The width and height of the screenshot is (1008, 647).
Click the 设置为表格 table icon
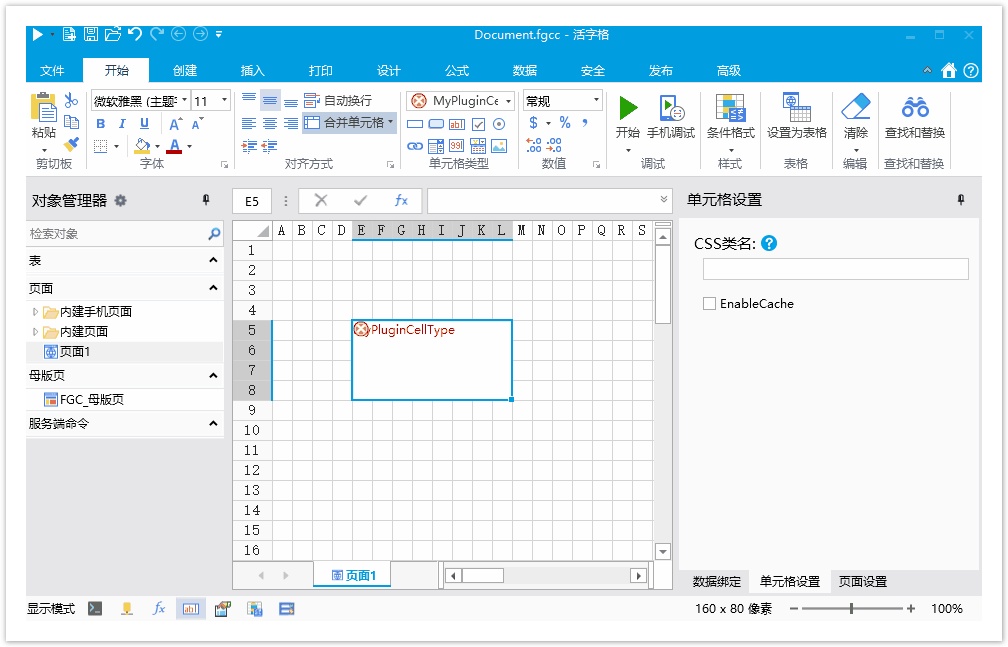pos(796,107)
